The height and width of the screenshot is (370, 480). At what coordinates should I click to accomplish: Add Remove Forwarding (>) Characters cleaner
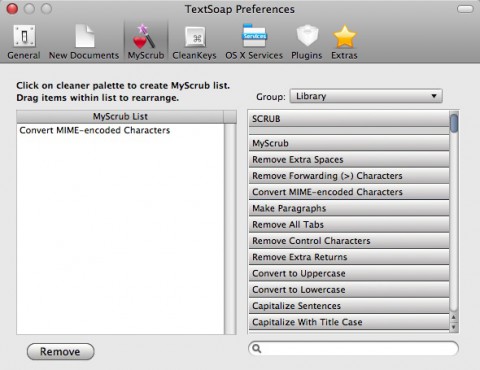349,176
